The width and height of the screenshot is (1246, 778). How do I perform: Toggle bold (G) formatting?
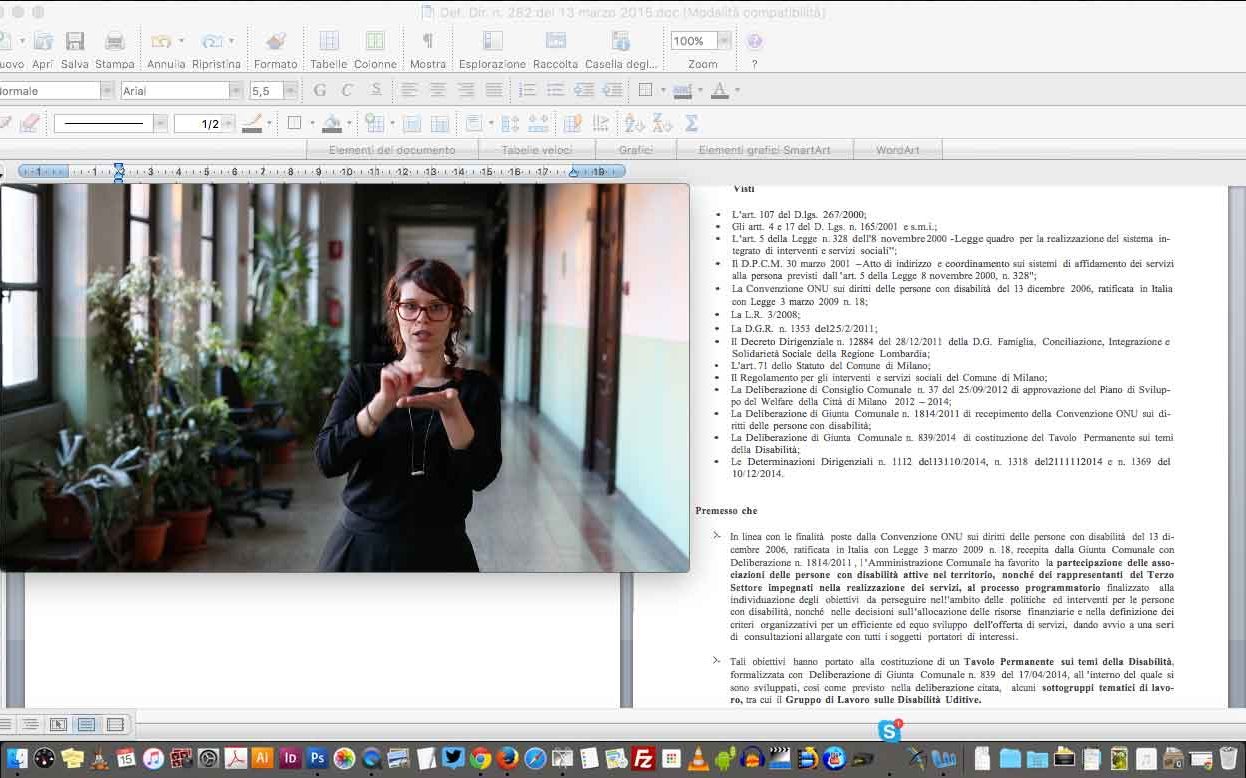(x=320, y=91)
